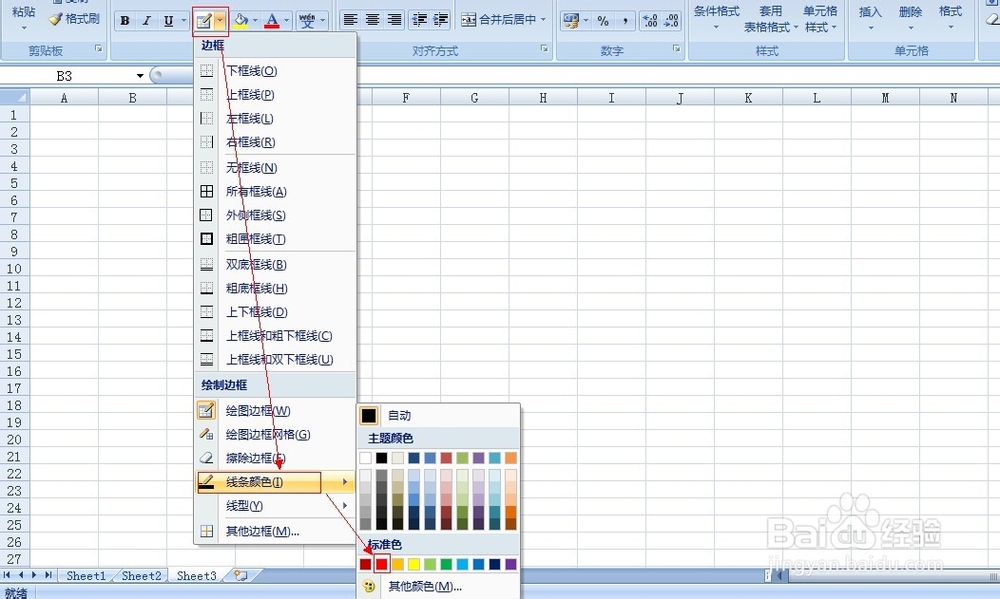Open the borders dropdown arrow
This screenshot has width=1000, height=599.
point(220,21)
